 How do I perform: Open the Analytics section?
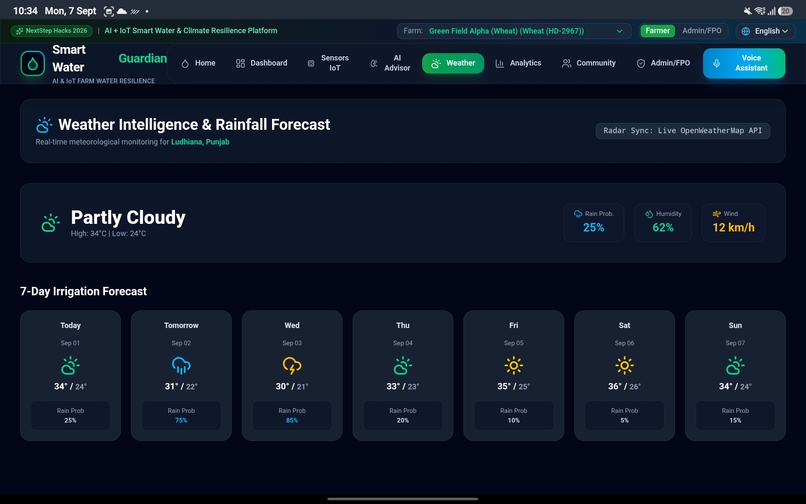coord(518,63)
